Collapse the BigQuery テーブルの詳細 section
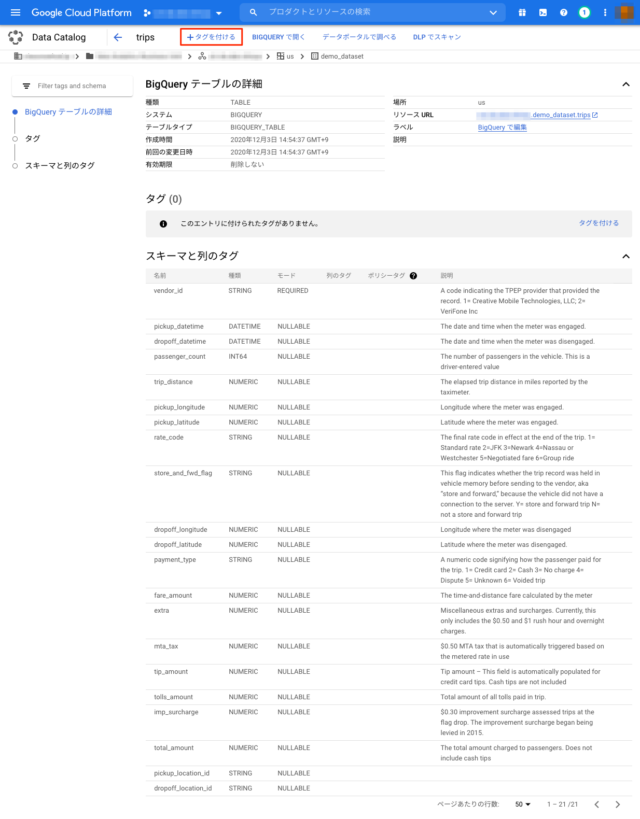This screenshot has height=819, width=640. (626, 86)
